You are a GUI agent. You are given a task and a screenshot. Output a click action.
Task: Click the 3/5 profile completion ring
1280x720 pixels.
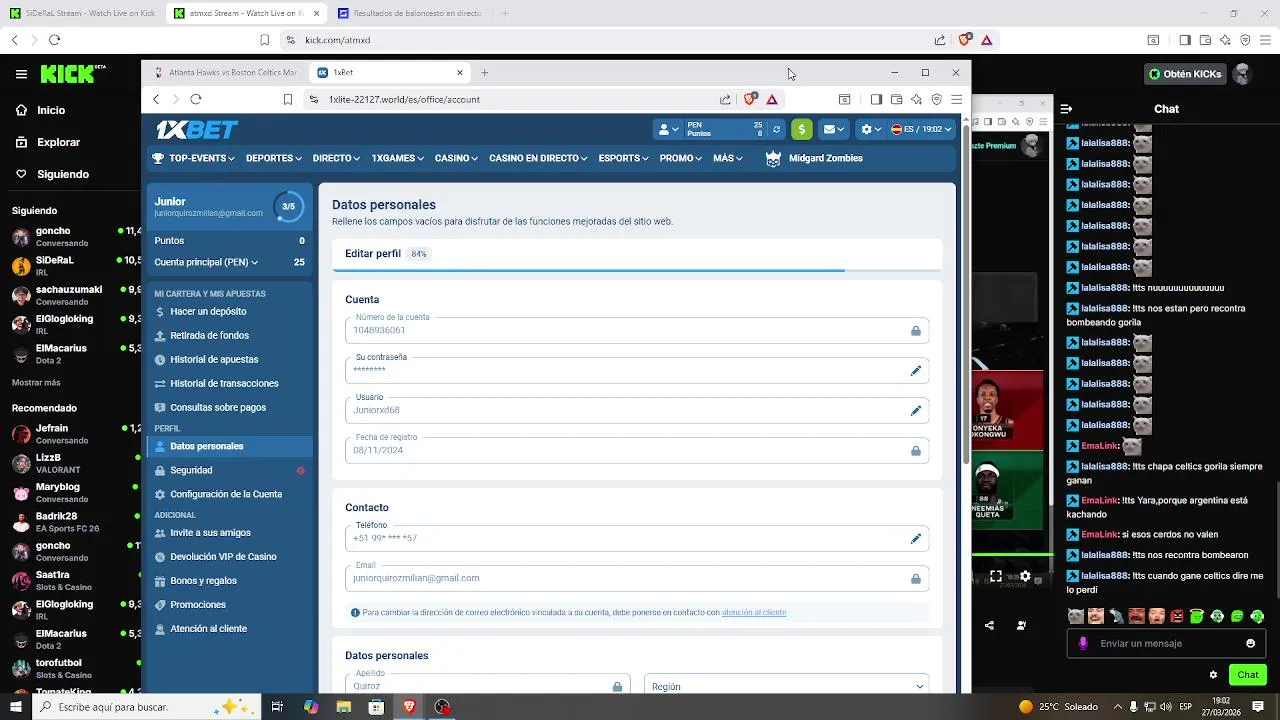tap(288, 207)
